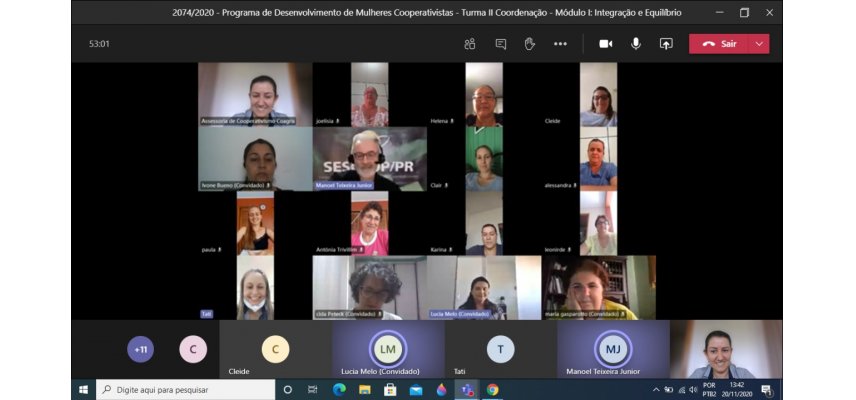Click the 'Digite aqui para pesquisar' search box
Image resolution: width=856 pixels, height=400 pixels.
(186, 390)
